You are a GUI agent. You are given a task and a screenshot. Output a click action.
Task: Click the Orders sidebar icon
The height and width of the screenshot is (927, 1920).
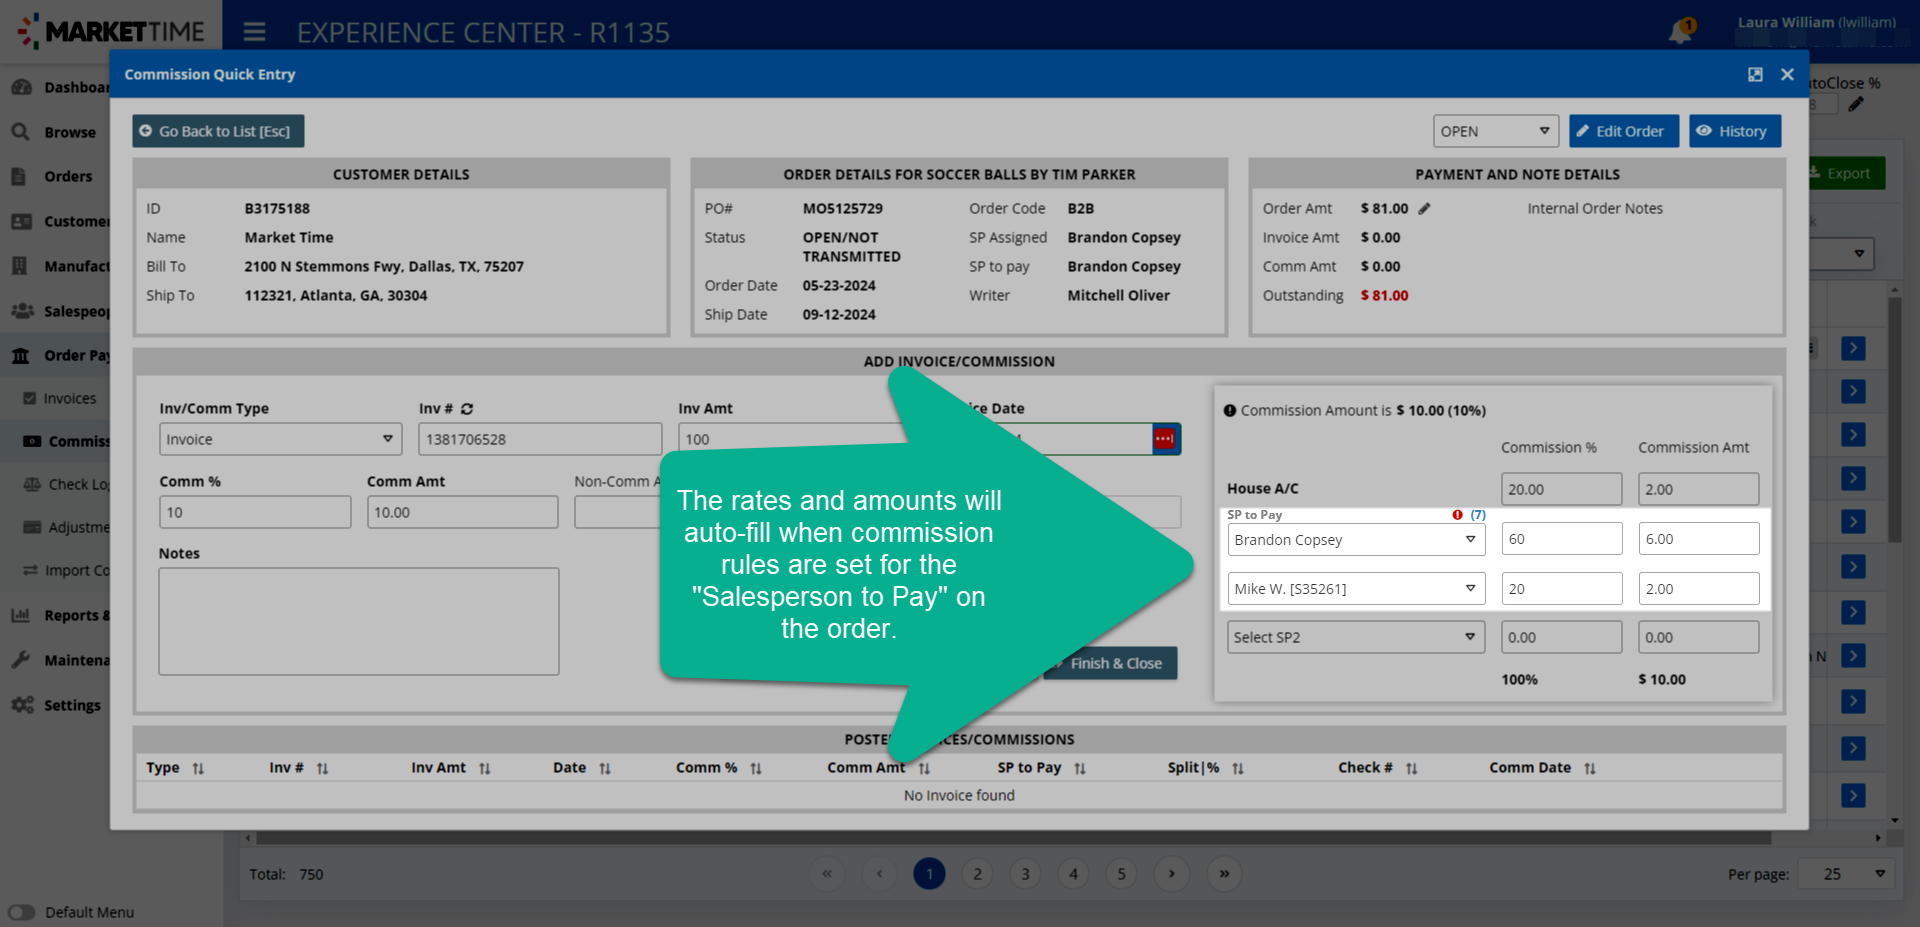coord(19,176)
